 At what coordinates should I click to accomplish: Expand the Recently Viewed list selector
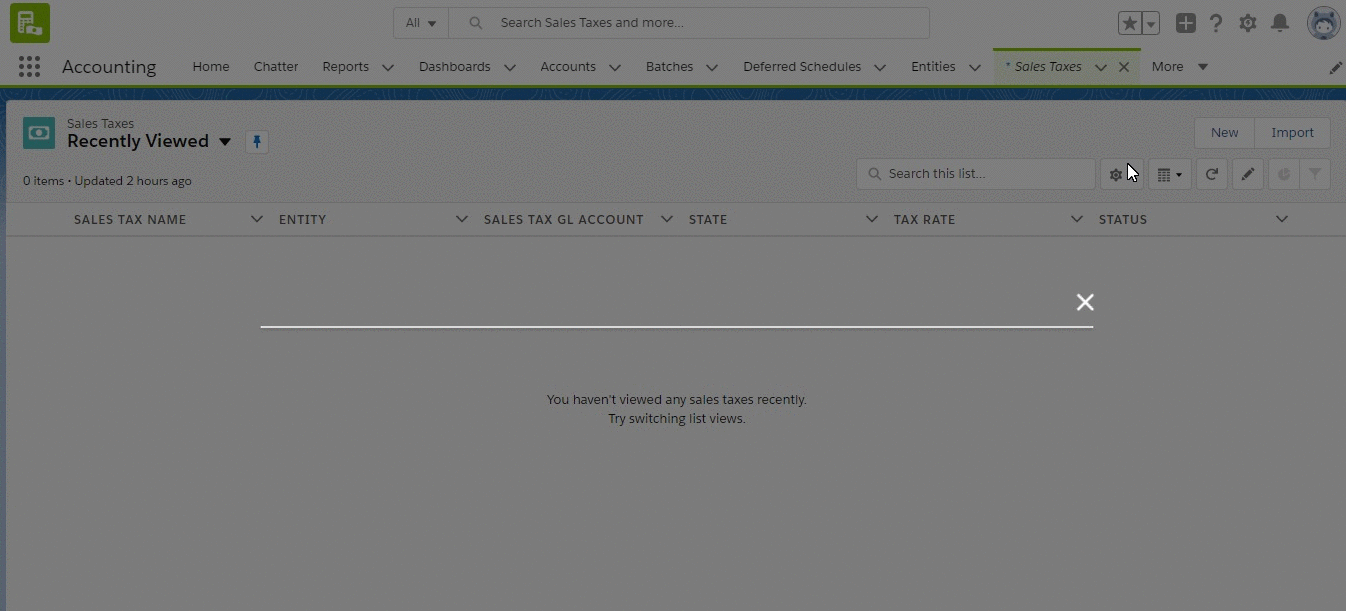(225, 142)
